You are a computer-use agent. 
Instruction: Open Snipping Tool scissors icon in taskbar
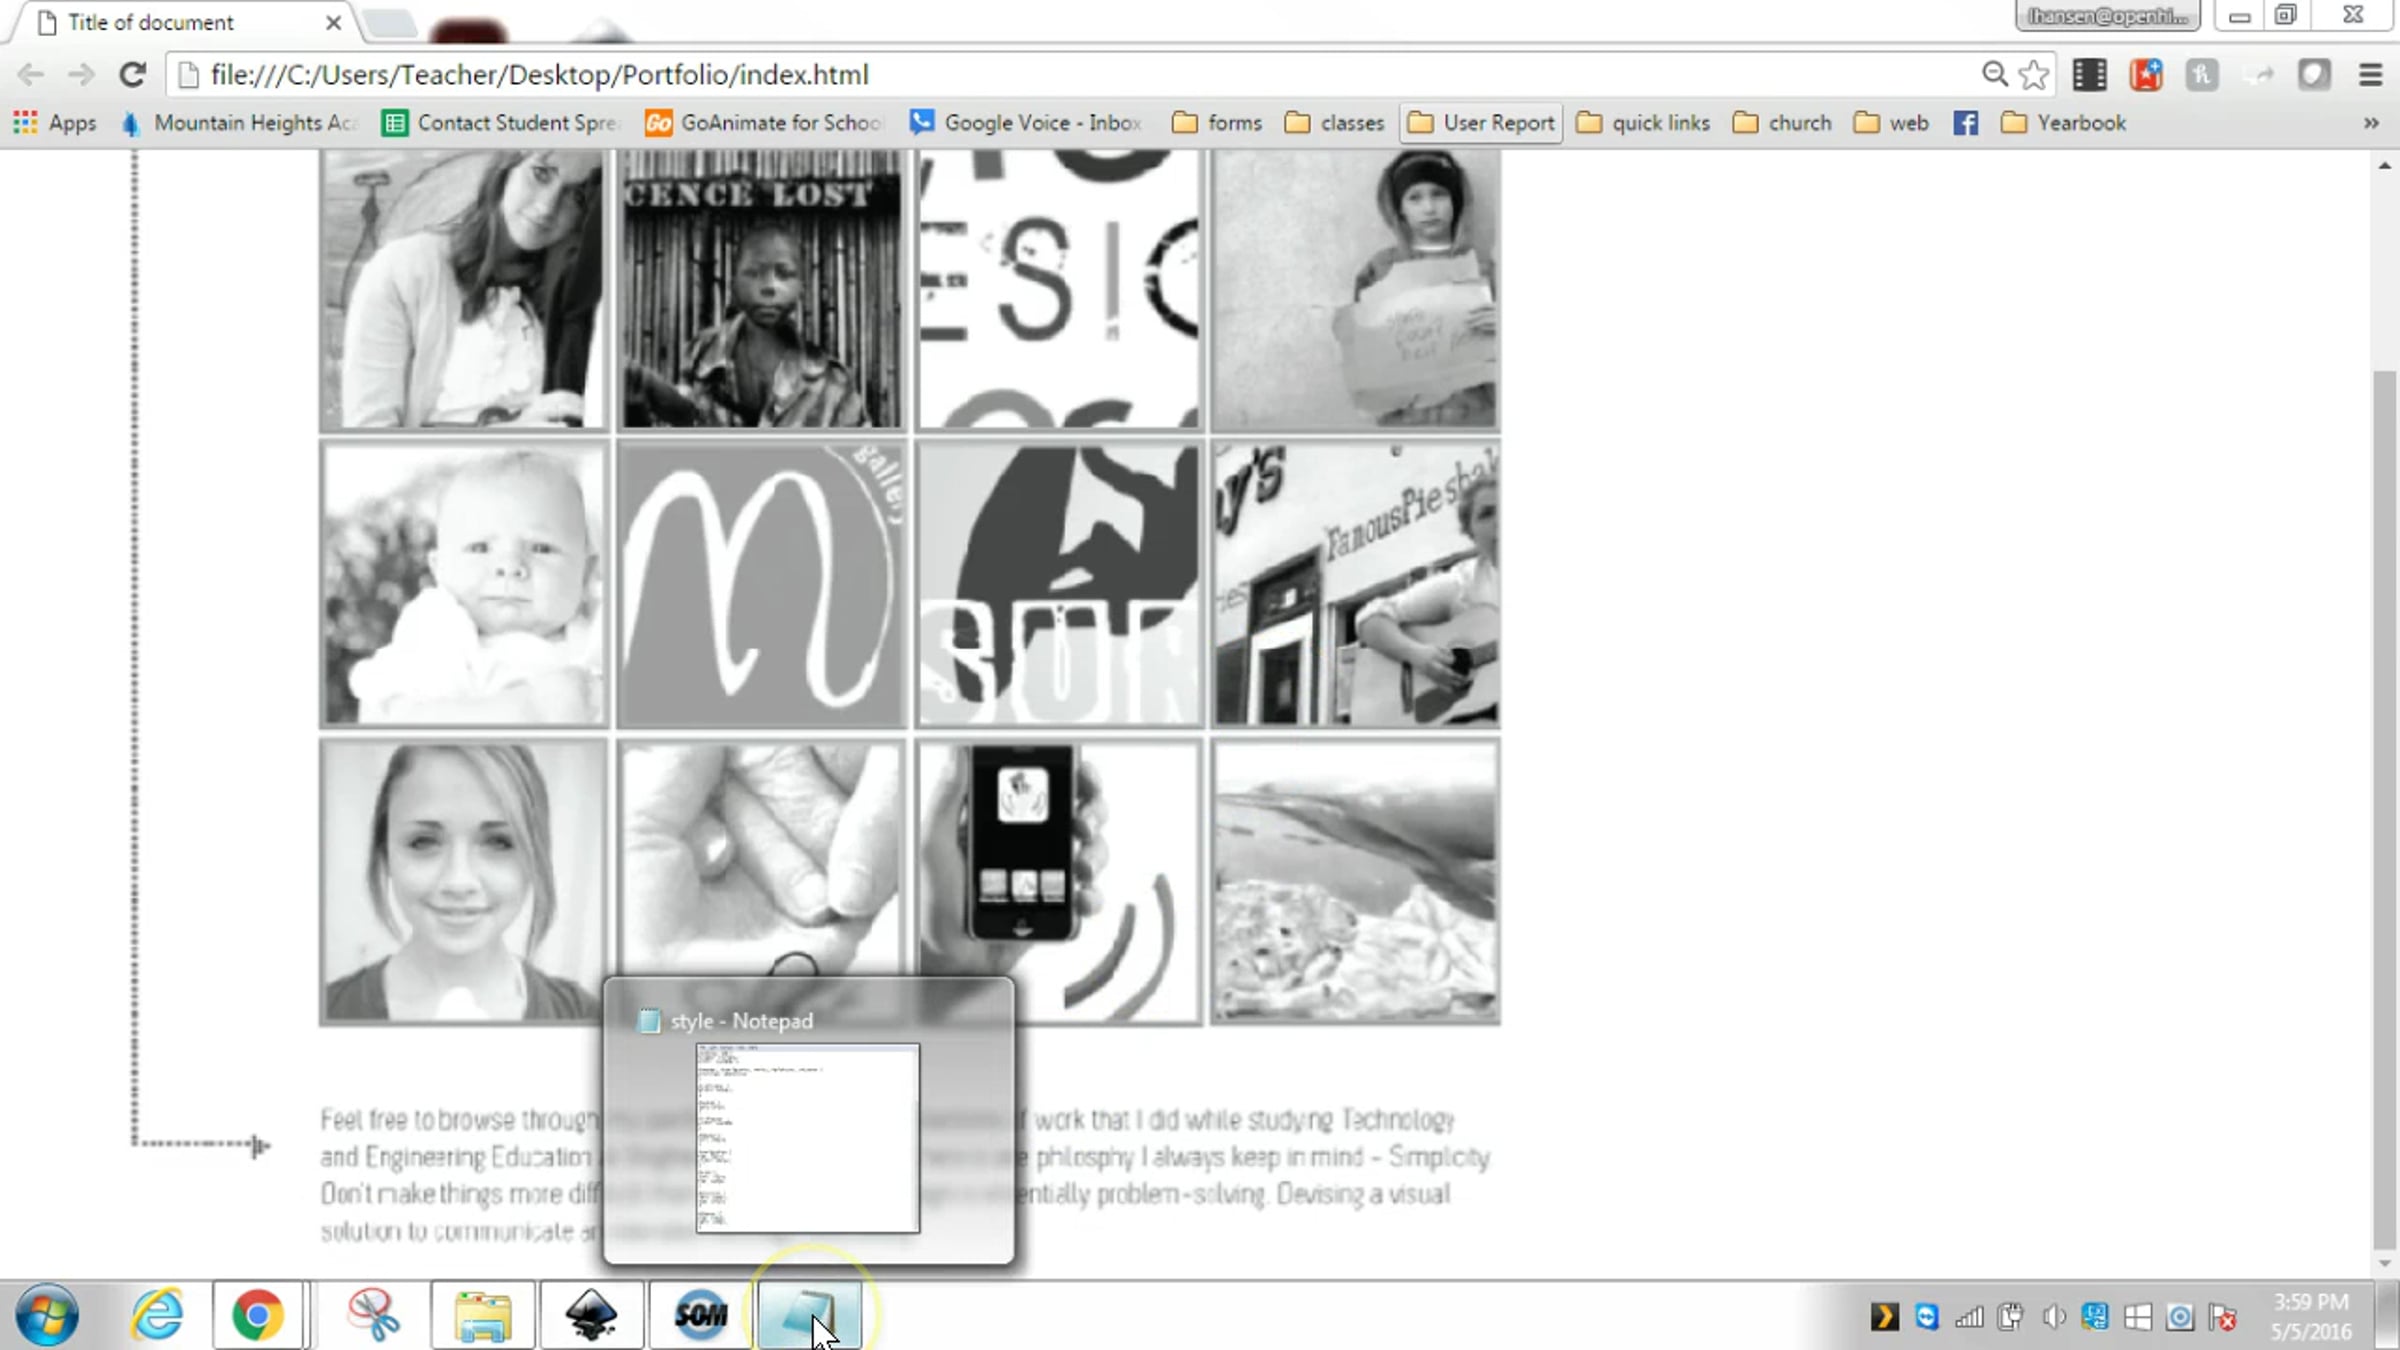click(x=372, y=1315)
